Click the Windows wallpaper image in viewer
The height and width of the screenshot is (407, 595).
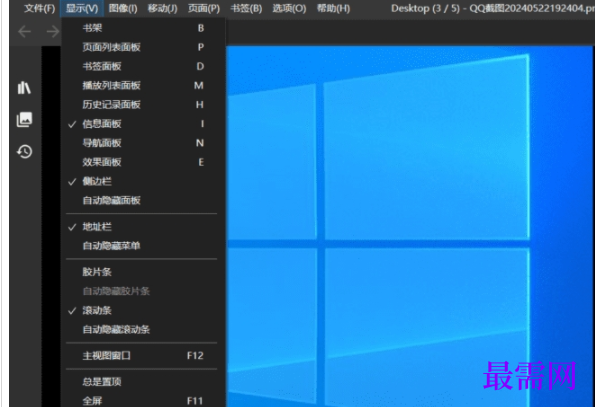(x=410, y=226)
